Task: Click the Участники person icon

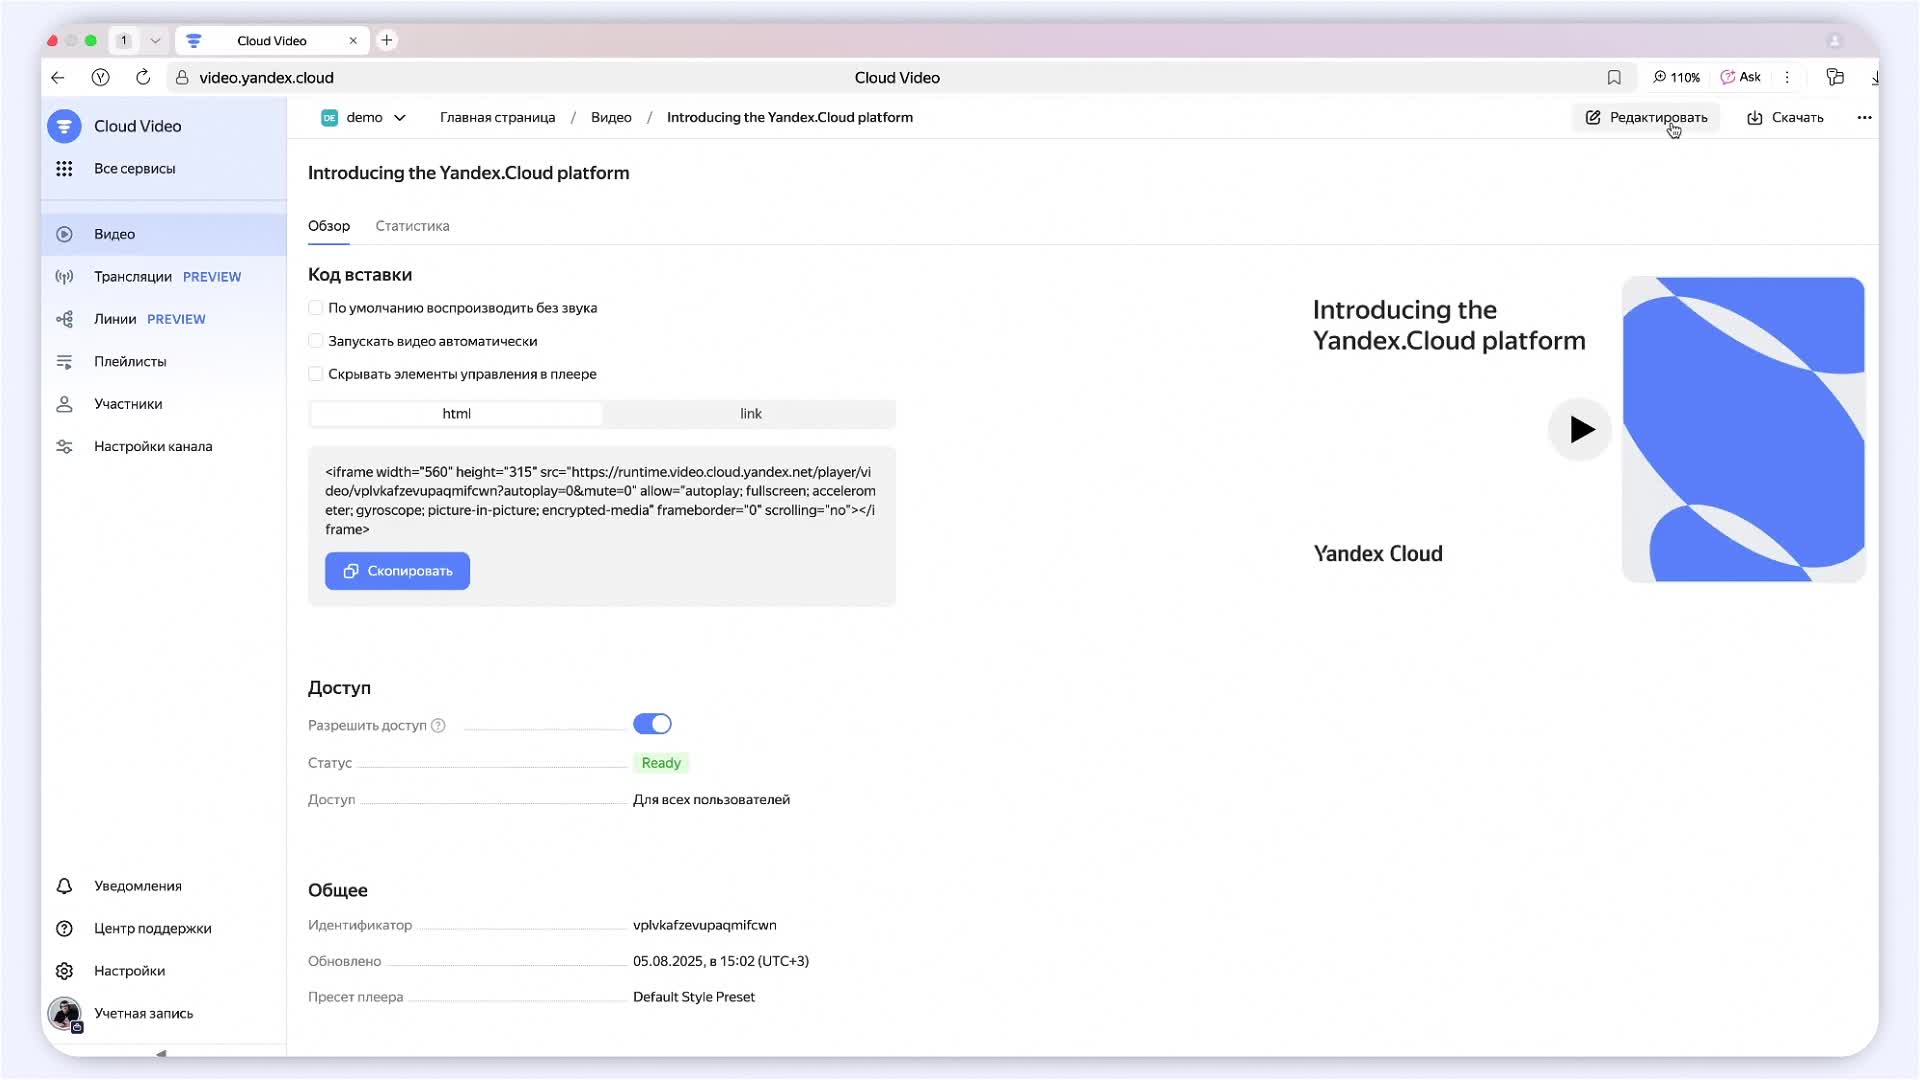Action: (x=64, y=404)
